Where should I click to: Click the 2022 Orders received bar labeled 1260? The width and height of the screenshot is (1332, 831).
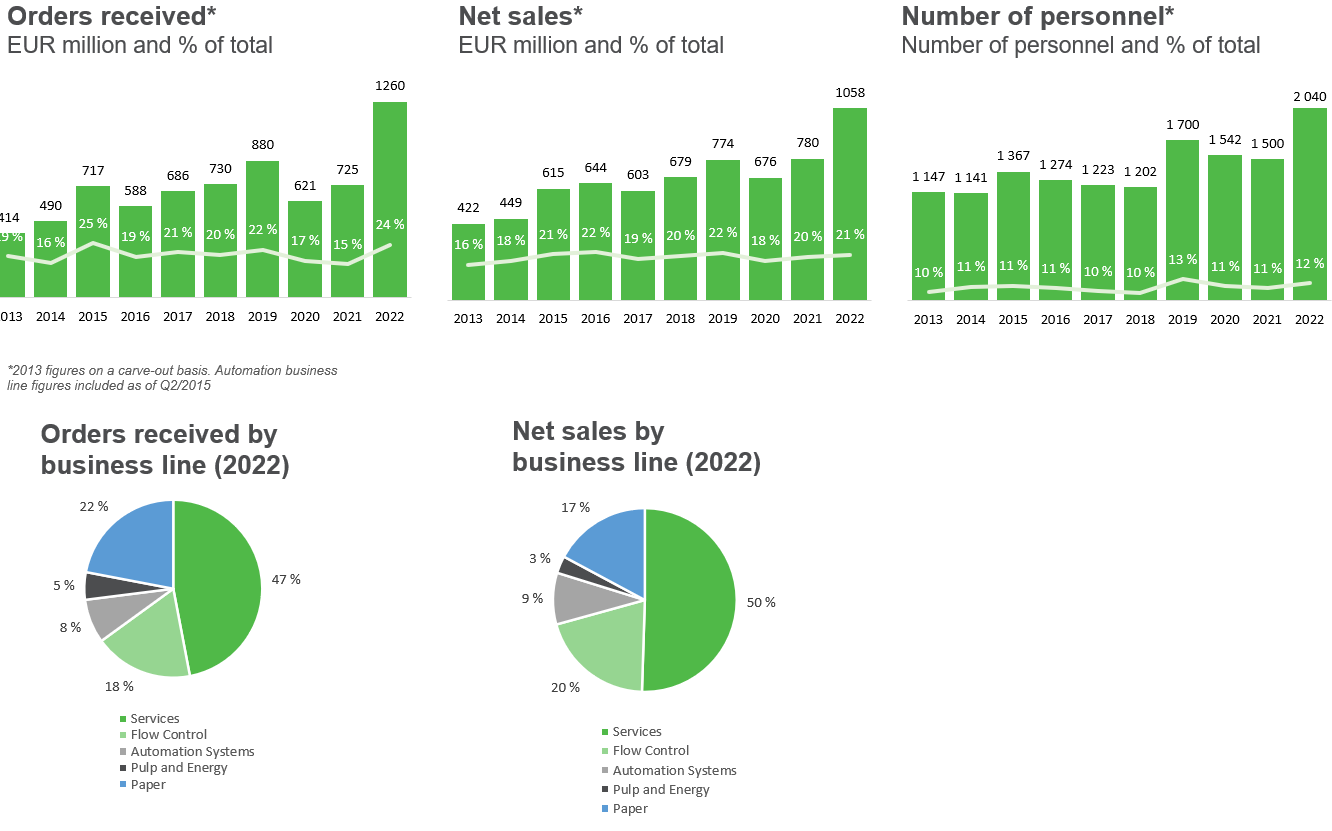[x=390, y=199]
